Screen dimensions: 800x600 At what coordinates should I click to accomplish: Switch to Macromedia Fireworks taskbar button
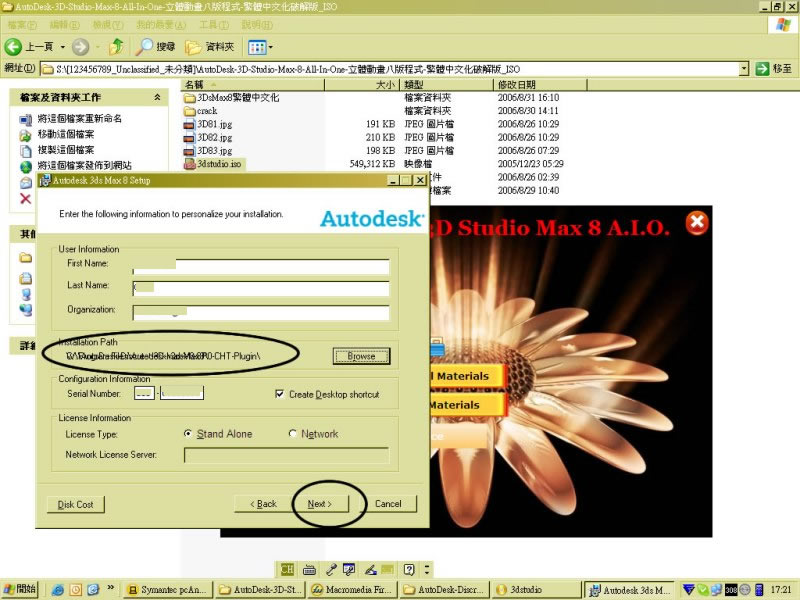pos(353,590)
